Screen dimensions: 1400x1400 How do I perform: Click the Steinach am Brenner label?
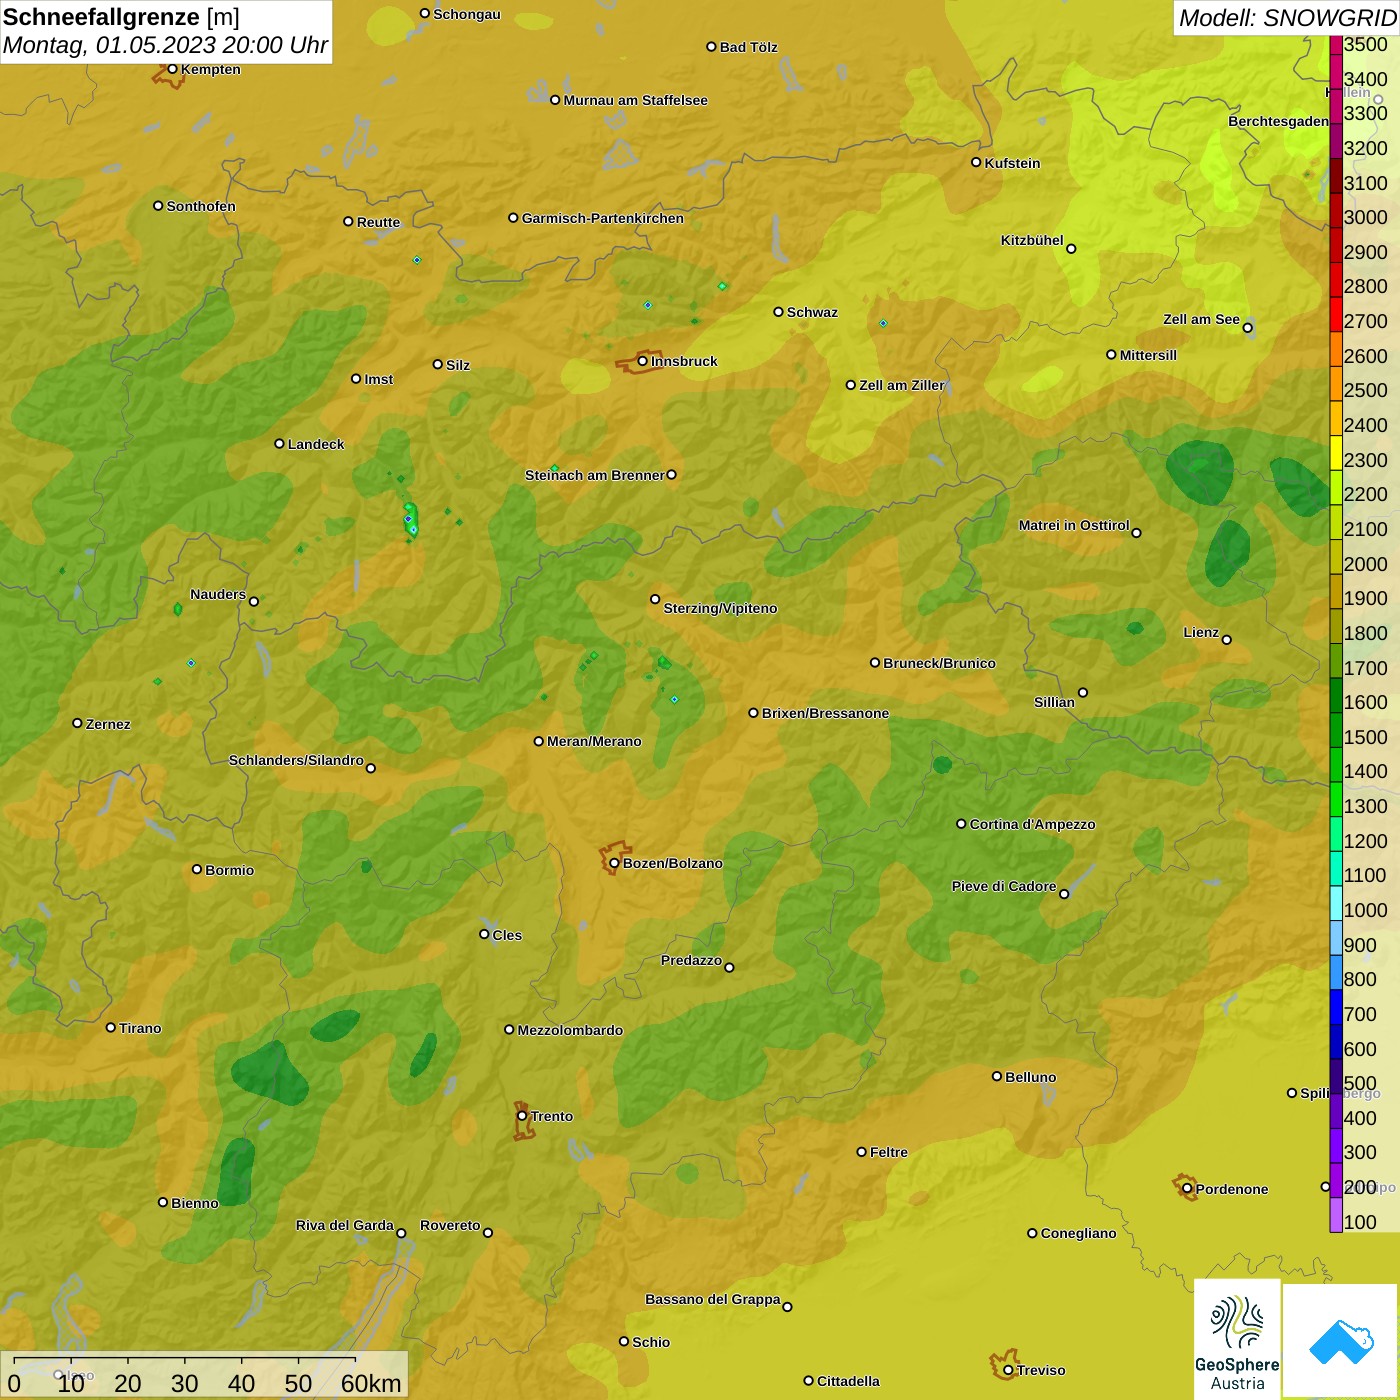[x=595, y=475]
